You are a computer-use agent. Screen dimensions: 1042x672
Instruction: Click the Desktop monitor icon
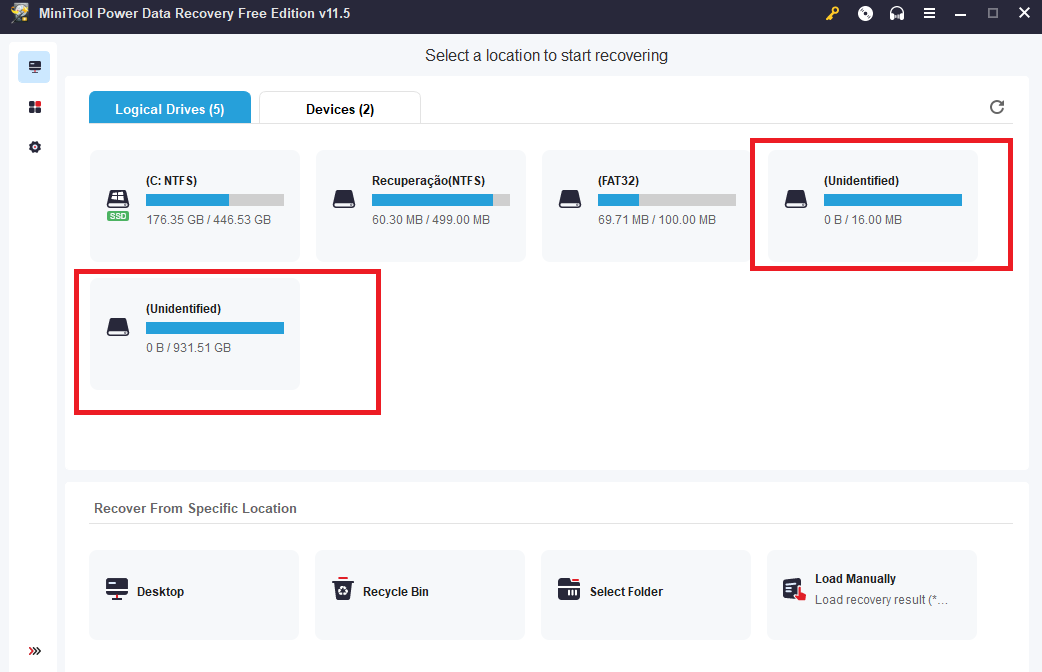coord(117,589)
